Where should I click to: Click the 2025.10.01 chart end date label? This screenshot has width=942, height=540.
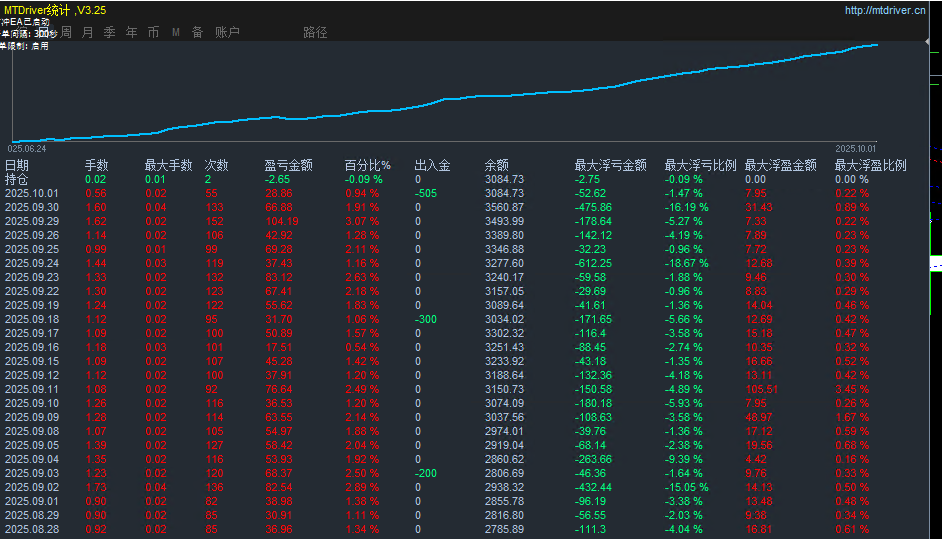click(855, 148)
